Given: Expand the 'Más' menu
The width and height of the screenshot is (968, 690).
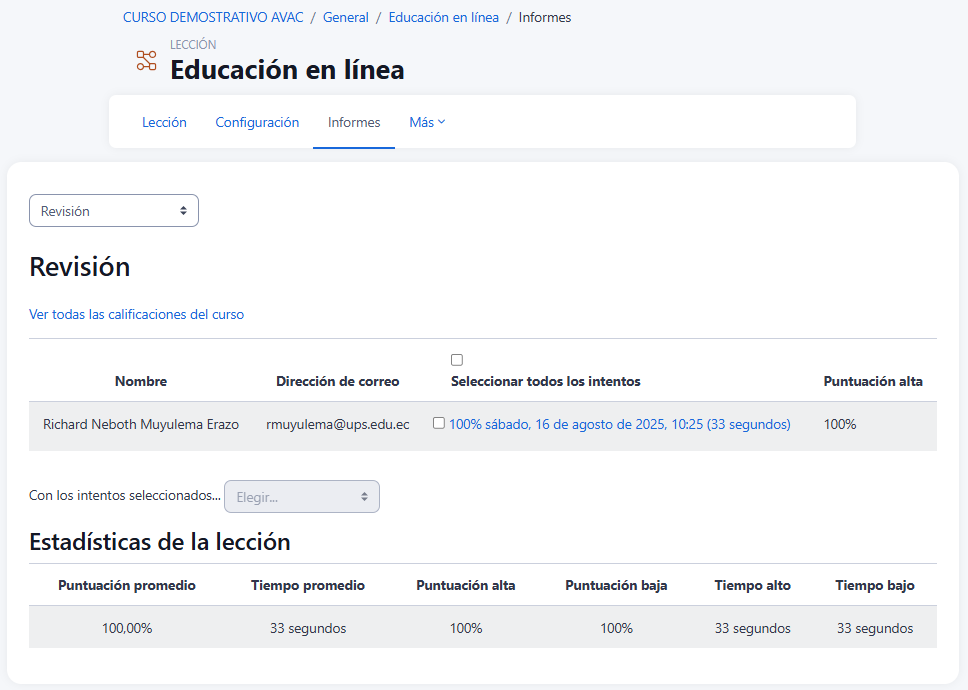Looking at the screenshot, I should [427, 122].
